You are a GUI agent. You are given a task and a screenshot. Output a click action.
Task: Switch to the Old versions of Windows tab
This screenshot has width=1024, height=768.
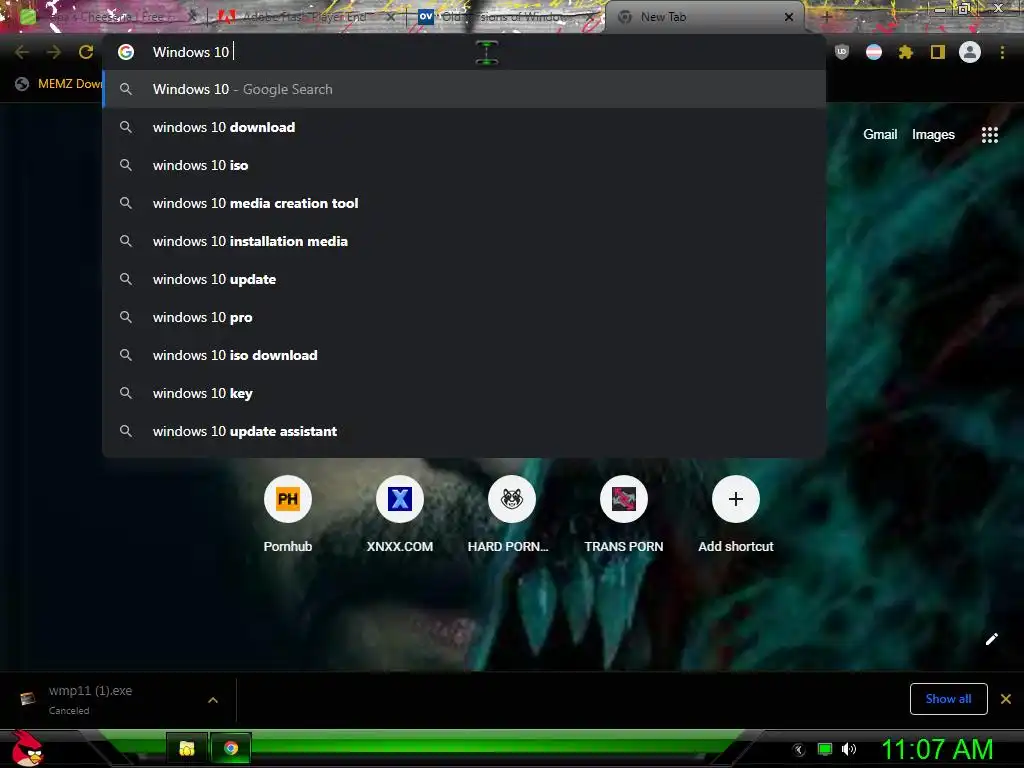pyautogui.click(x=503, y=17)
